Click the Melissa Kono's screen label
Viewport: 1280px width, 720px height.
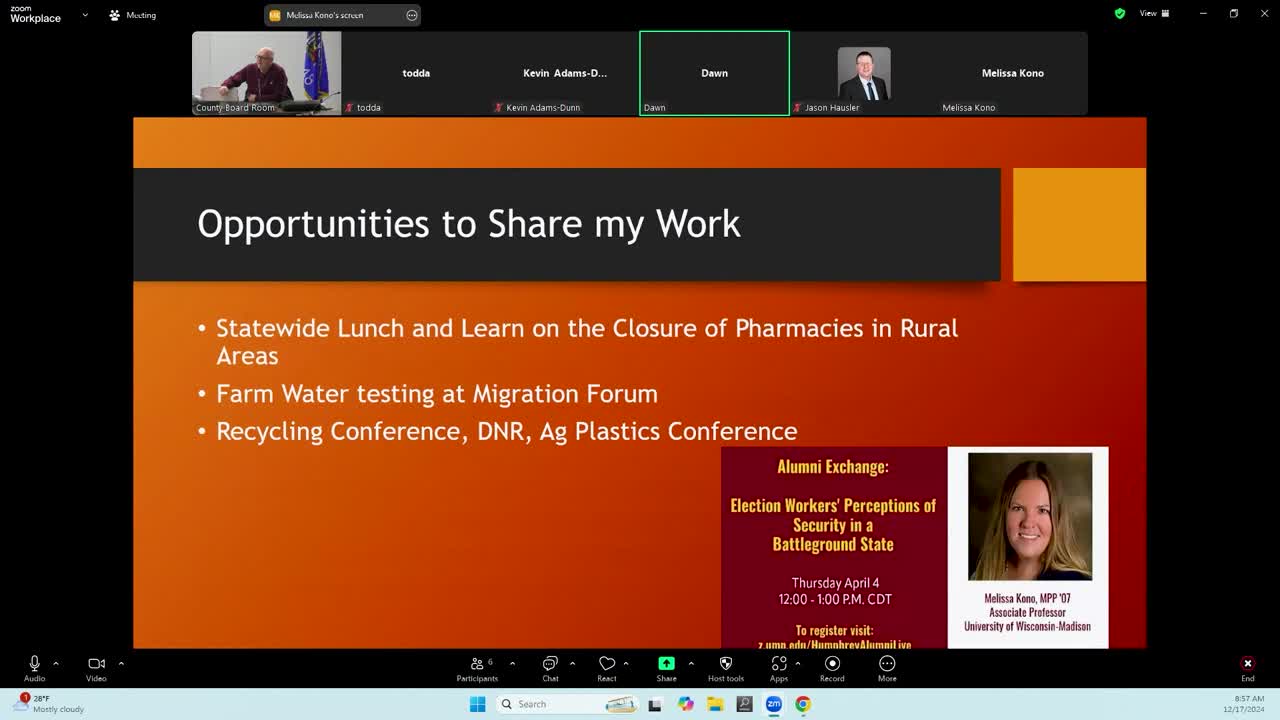(325, 15)
